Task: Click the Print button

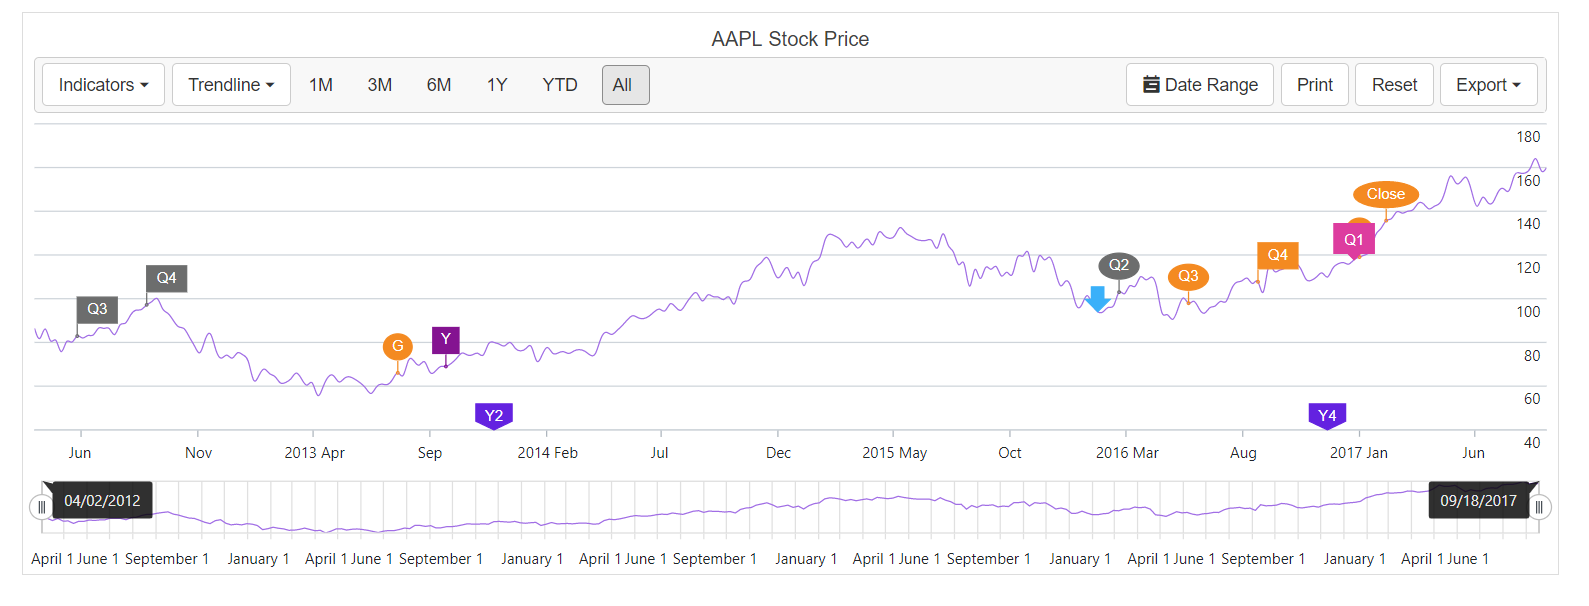Action: (x=1315, y=85)
